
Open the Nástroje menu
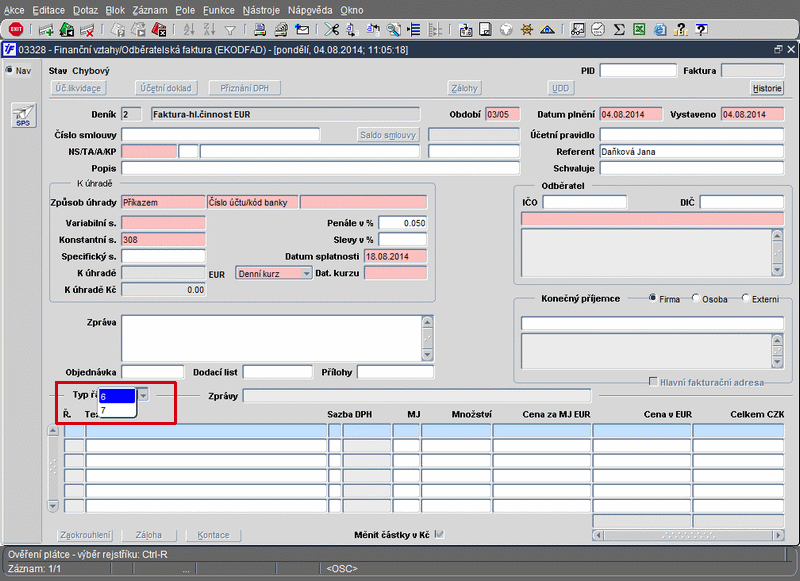click(x=260, y=9)
